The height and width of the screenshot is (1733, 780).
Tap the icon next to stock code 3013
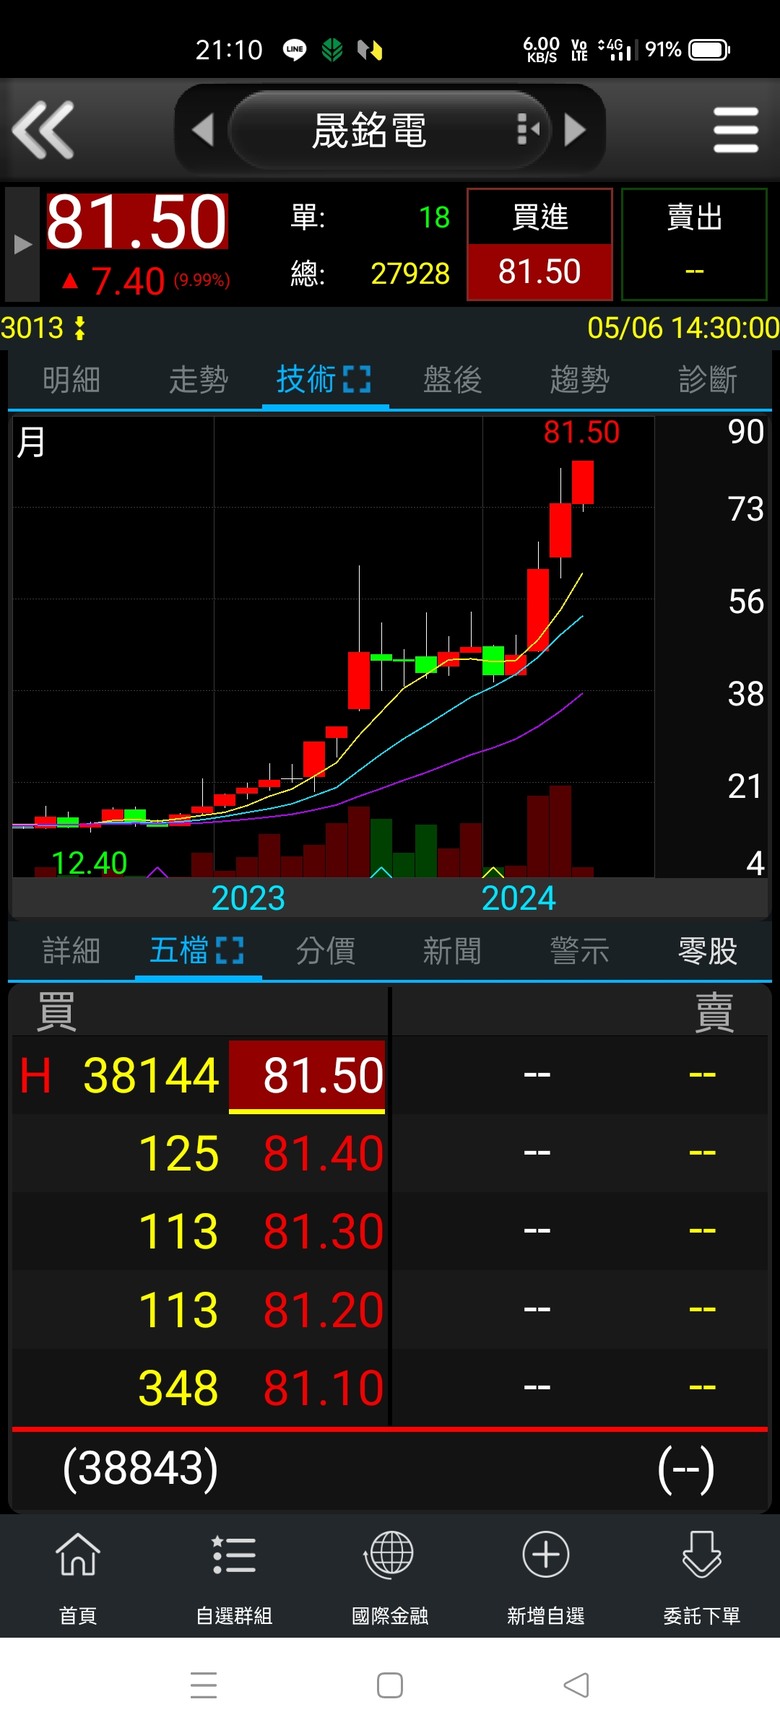[80, 328]
